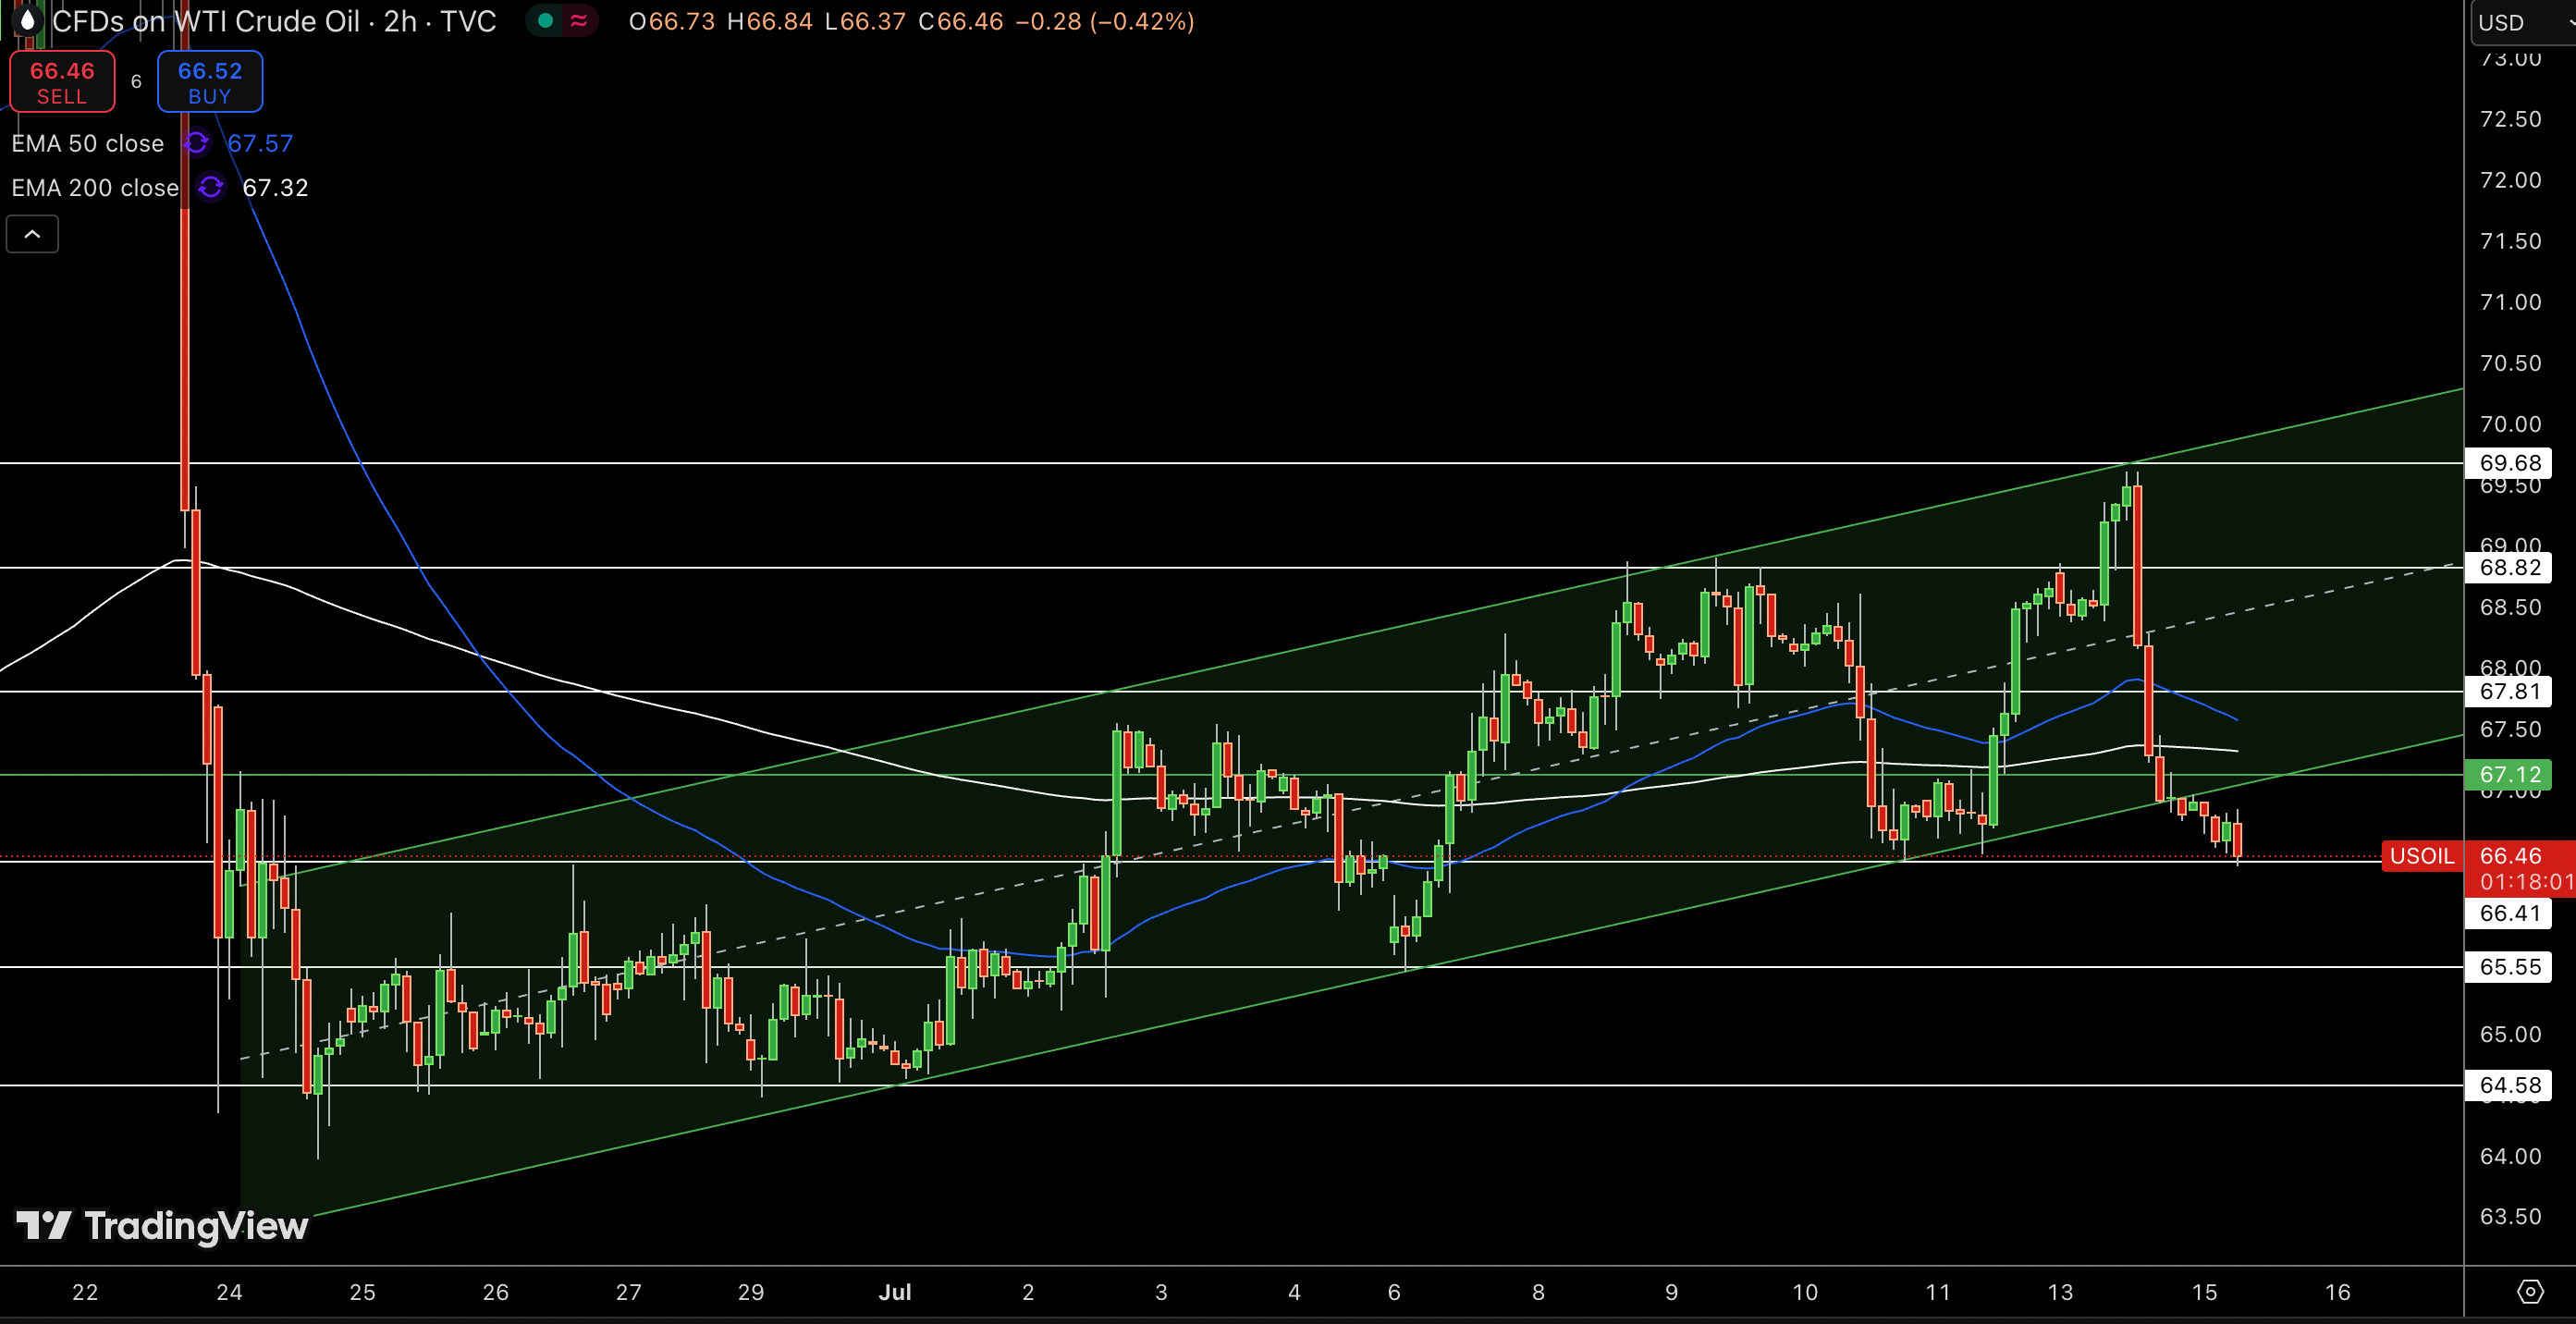2576x1324 pixels.
Task: Open the chart settings gear icon
Action: click(2529, 1292)
